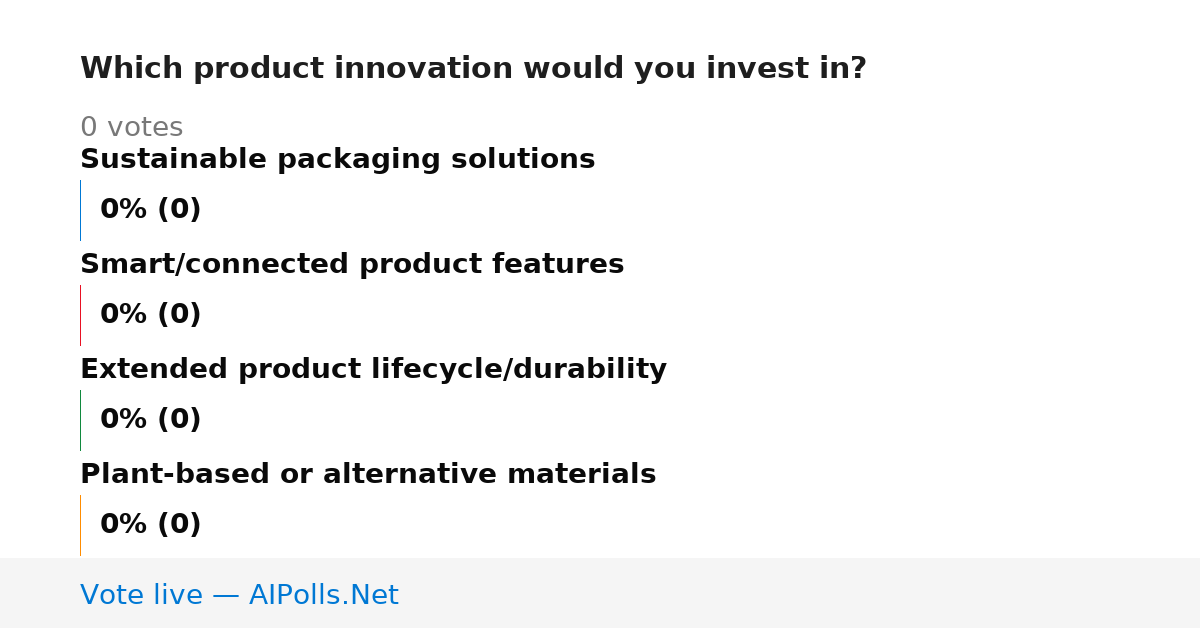Click the red bar for Smart/connected features
Image resolution: width=1200 pixels, height=628 pixels.
coord(80,315)
